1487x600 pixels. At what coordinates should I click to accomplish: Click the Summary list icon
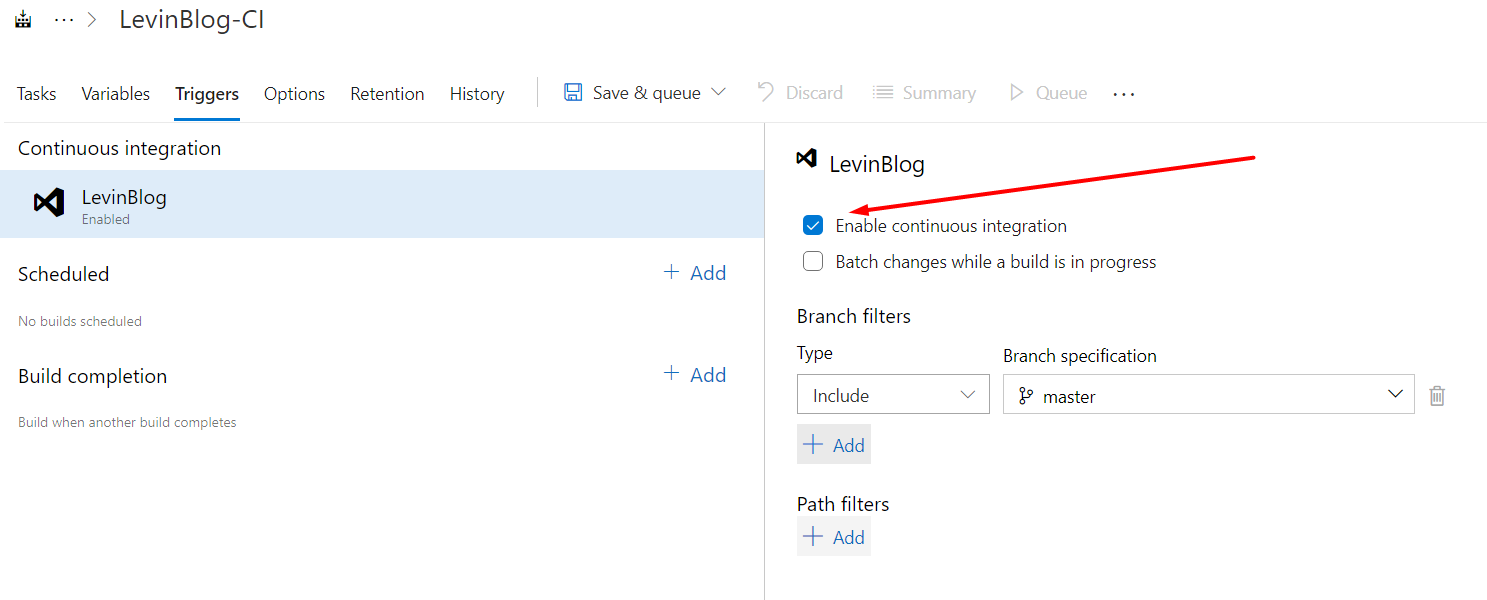click(883, 92)
